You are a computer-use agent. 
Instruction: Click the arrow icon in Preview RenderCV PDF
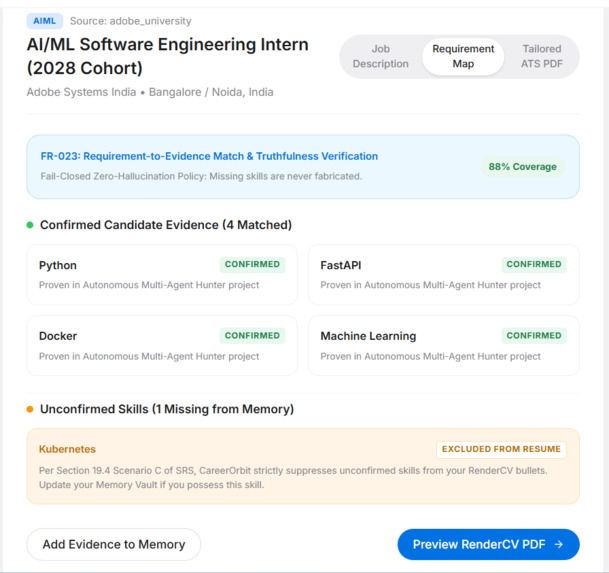point(559,544)
